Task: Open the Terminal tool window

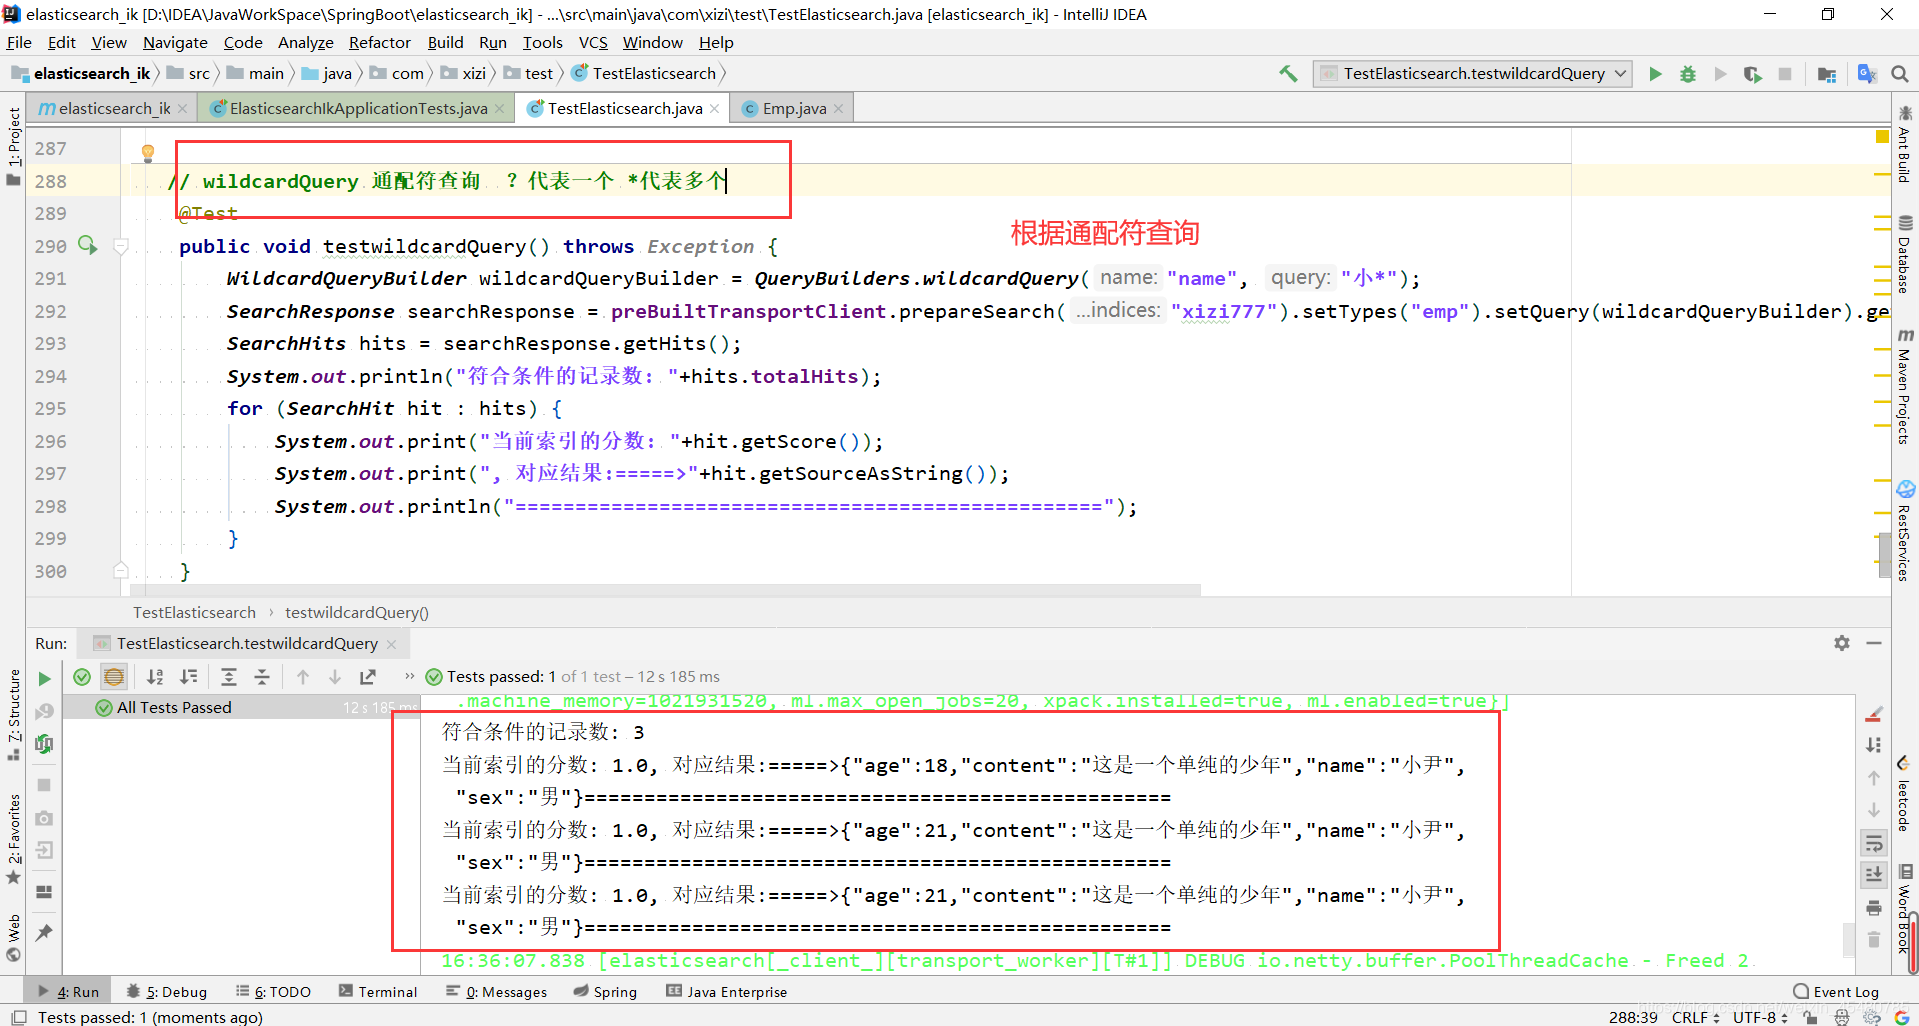Action: pos(378,992)
